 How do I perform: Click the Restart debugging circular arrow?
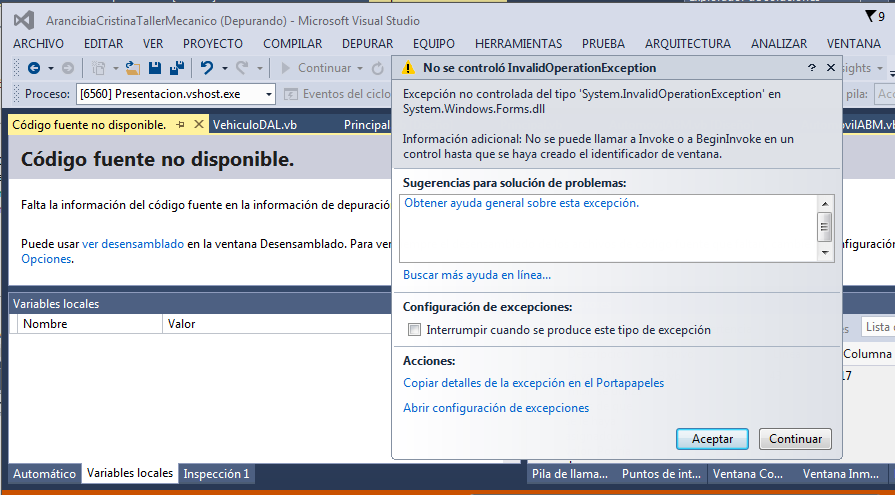[377, 69]
